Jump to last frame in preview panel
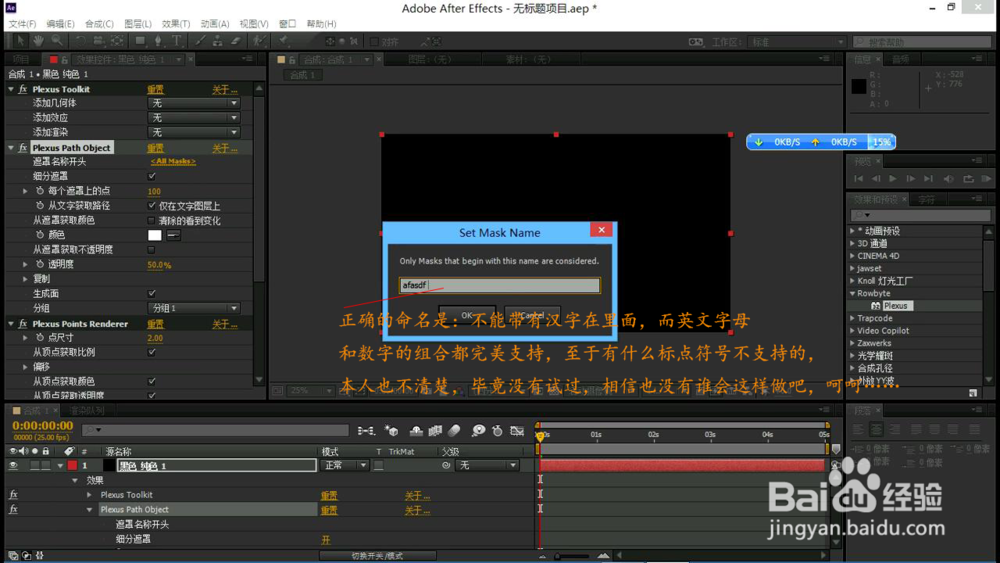 [929, 179]
